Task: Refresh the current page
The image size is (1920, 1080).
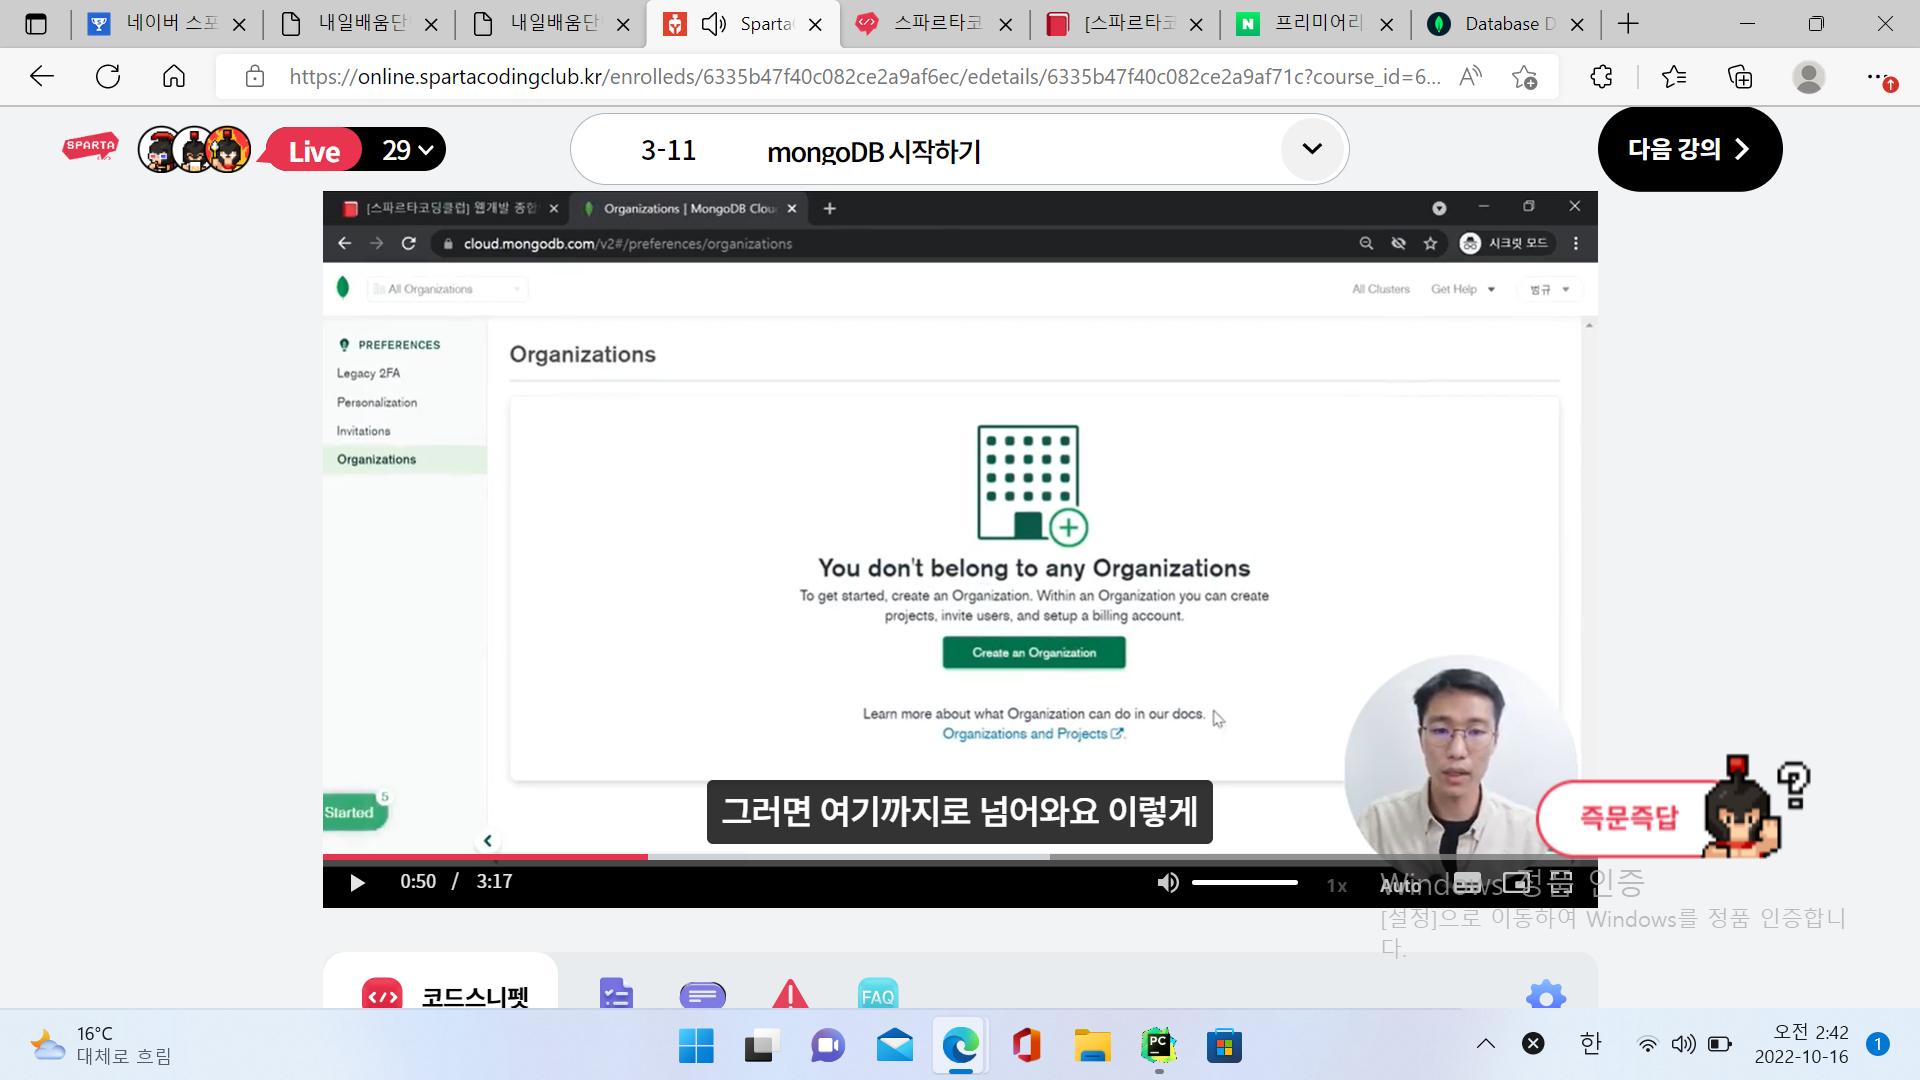Action: pos(108,76)
